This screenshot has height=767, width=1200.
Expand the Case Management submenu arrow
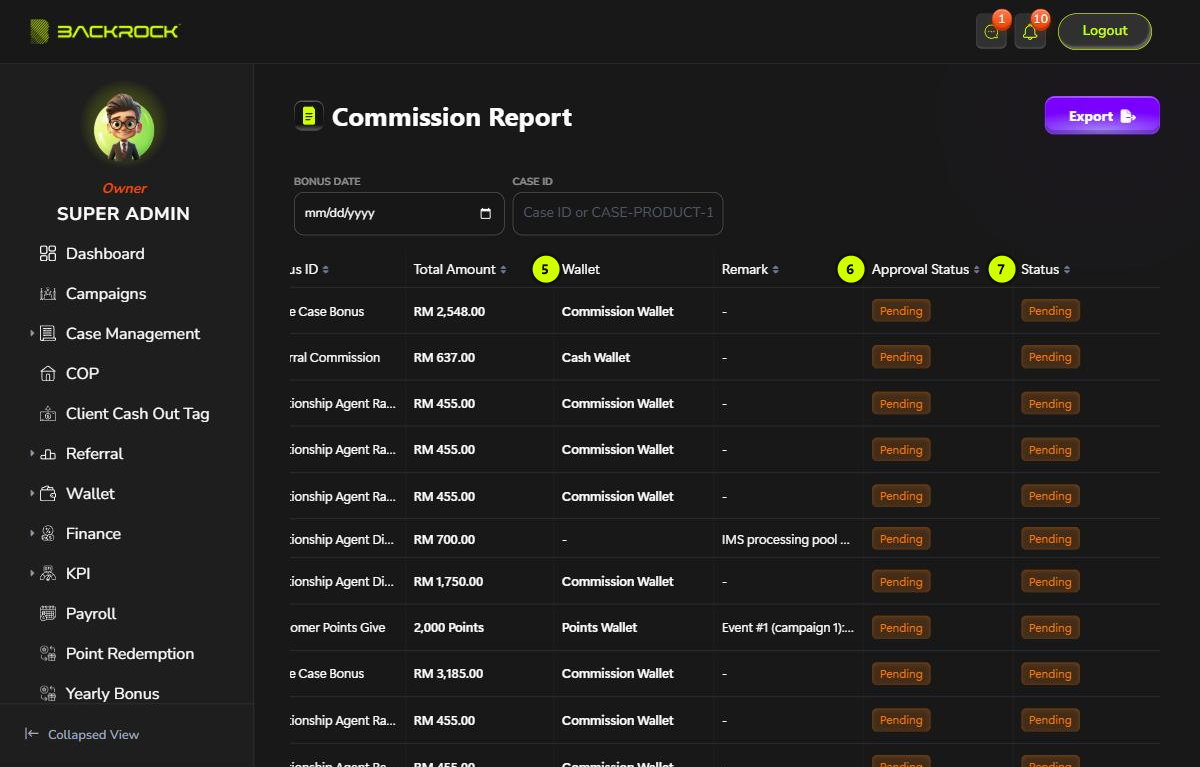point(32,334)
